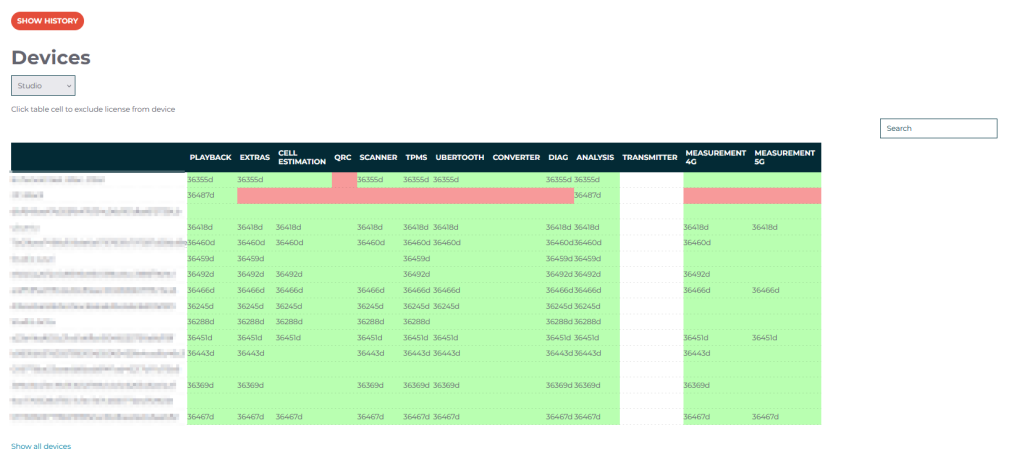Select the TRANSMITTER column header

click(x=650, y=157)
